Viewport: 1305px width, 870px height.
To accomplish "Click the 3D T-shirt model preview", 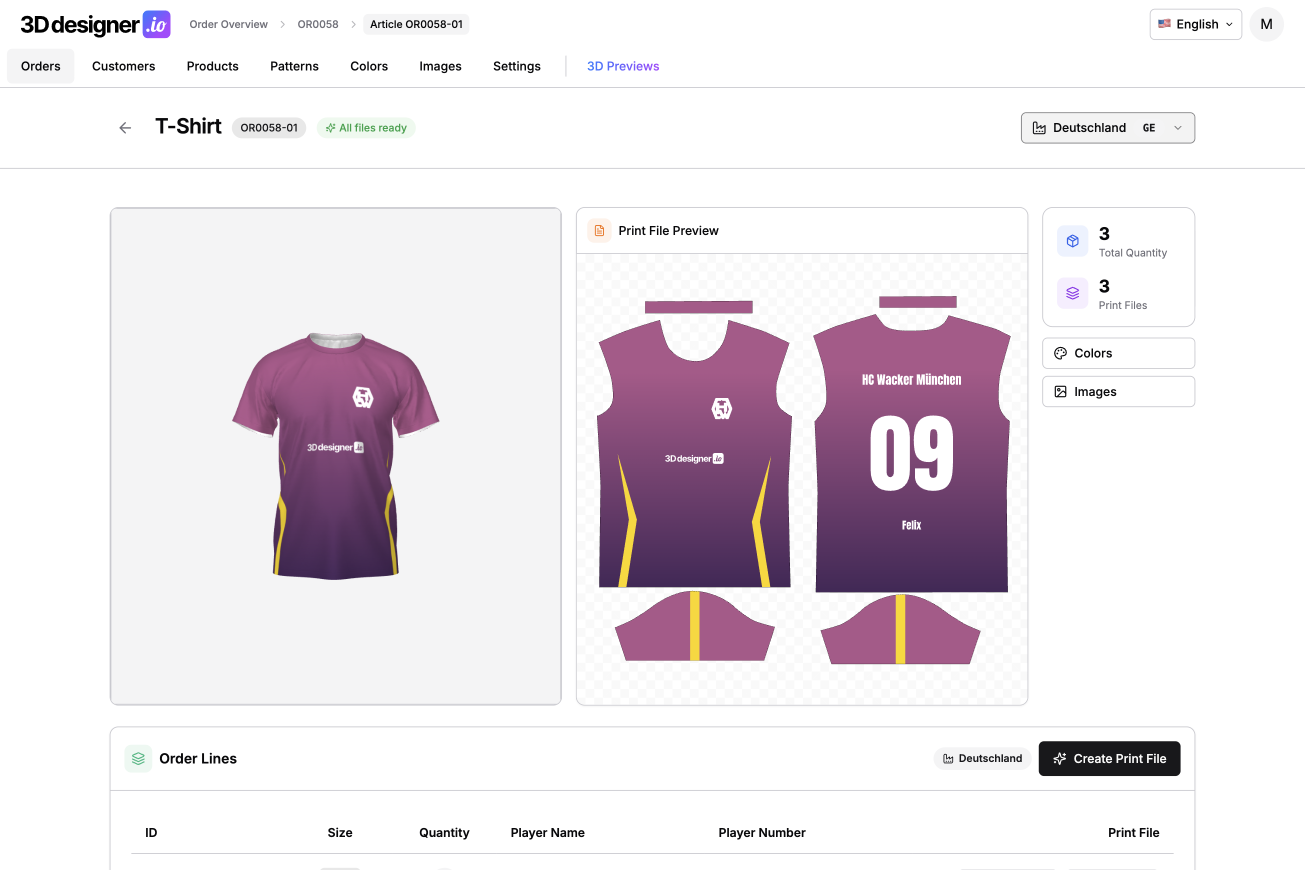I will coord(336,456).
